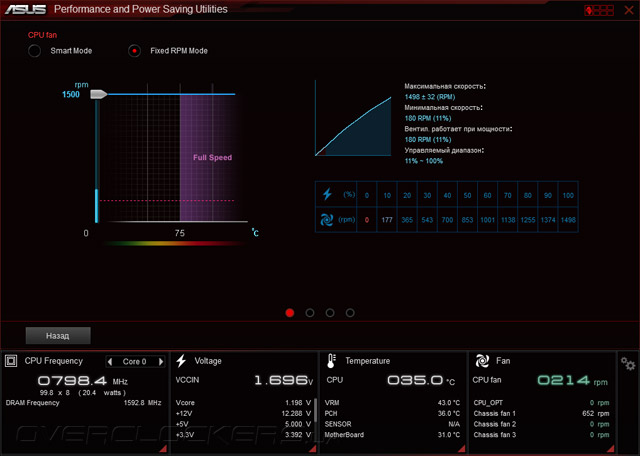Select previous core with left arrow
The image size is (640, 456).
point(110,362)
